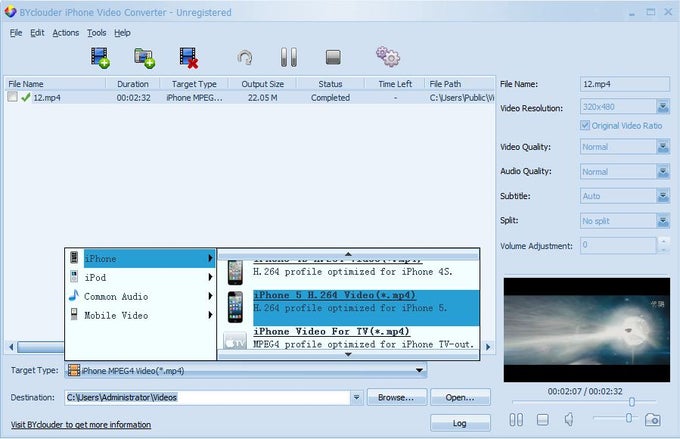Expand the iPod category submenu

[210, 277]
